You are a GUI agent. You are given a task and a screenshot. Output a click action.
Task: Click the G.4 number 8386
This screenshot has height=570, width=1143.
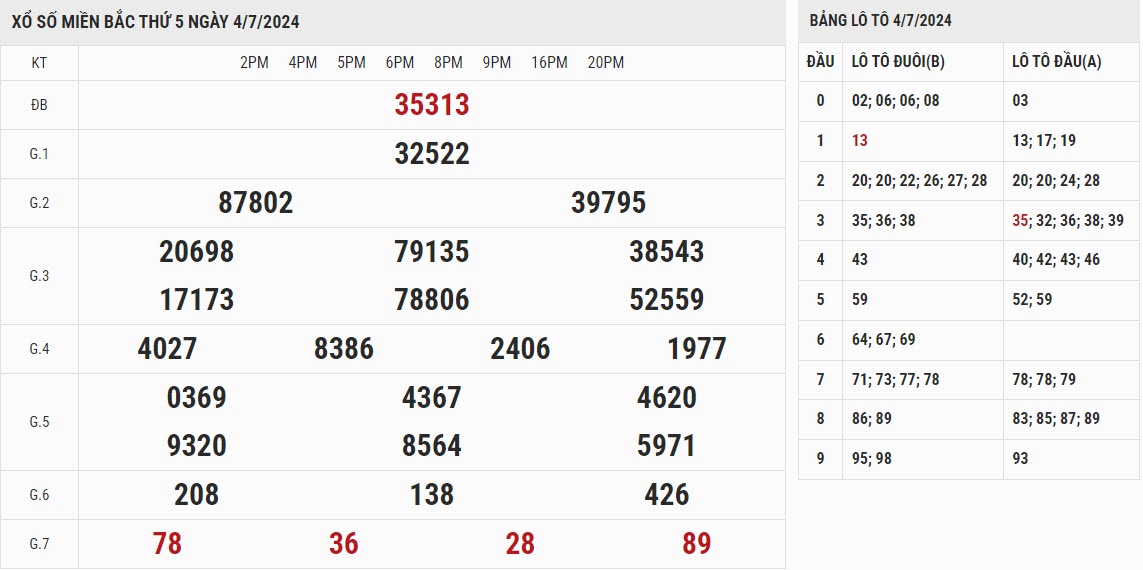click(x=343, y=349)
